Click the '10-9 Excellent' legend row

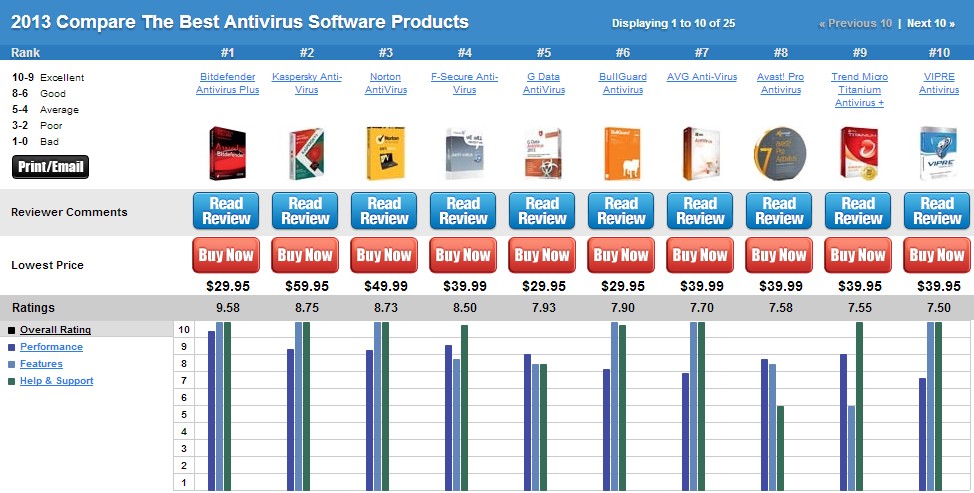coord(48,78)
